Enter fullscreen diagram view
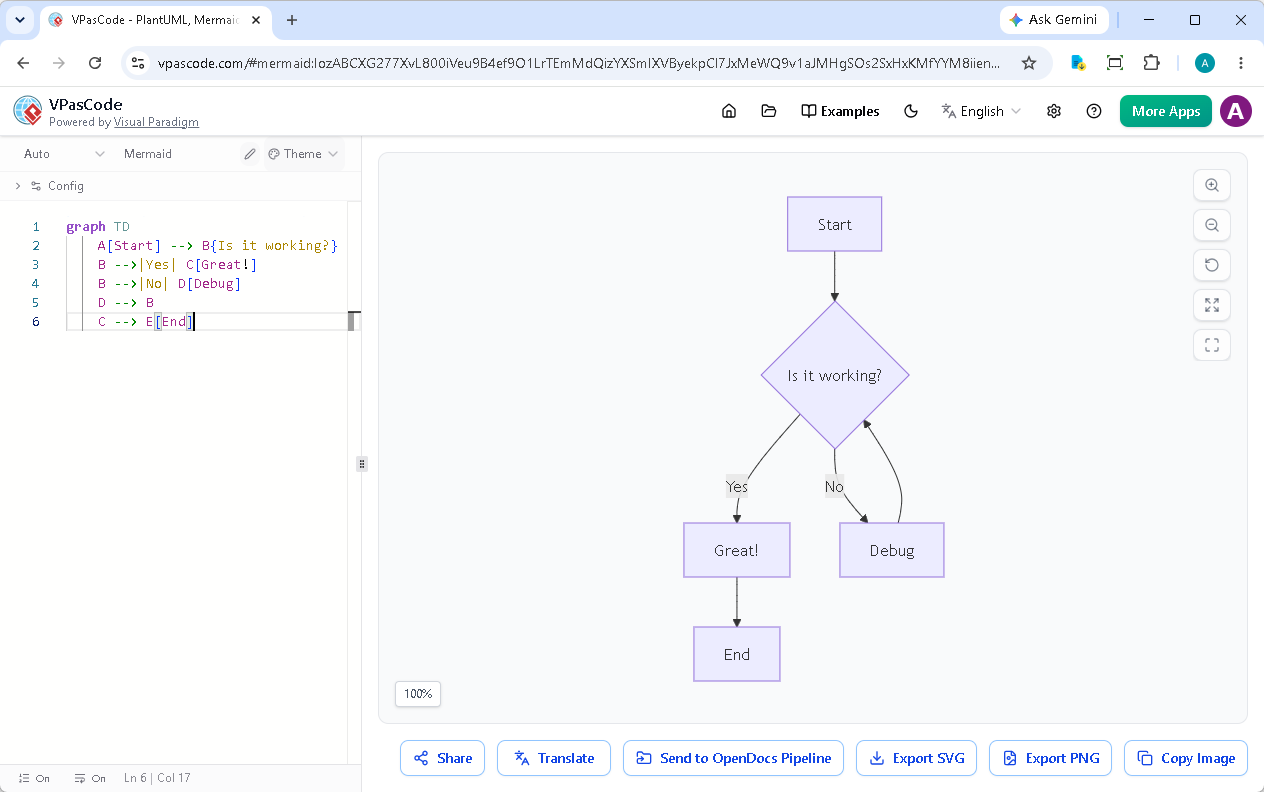1264x792 pixels. coord(1212,345)
